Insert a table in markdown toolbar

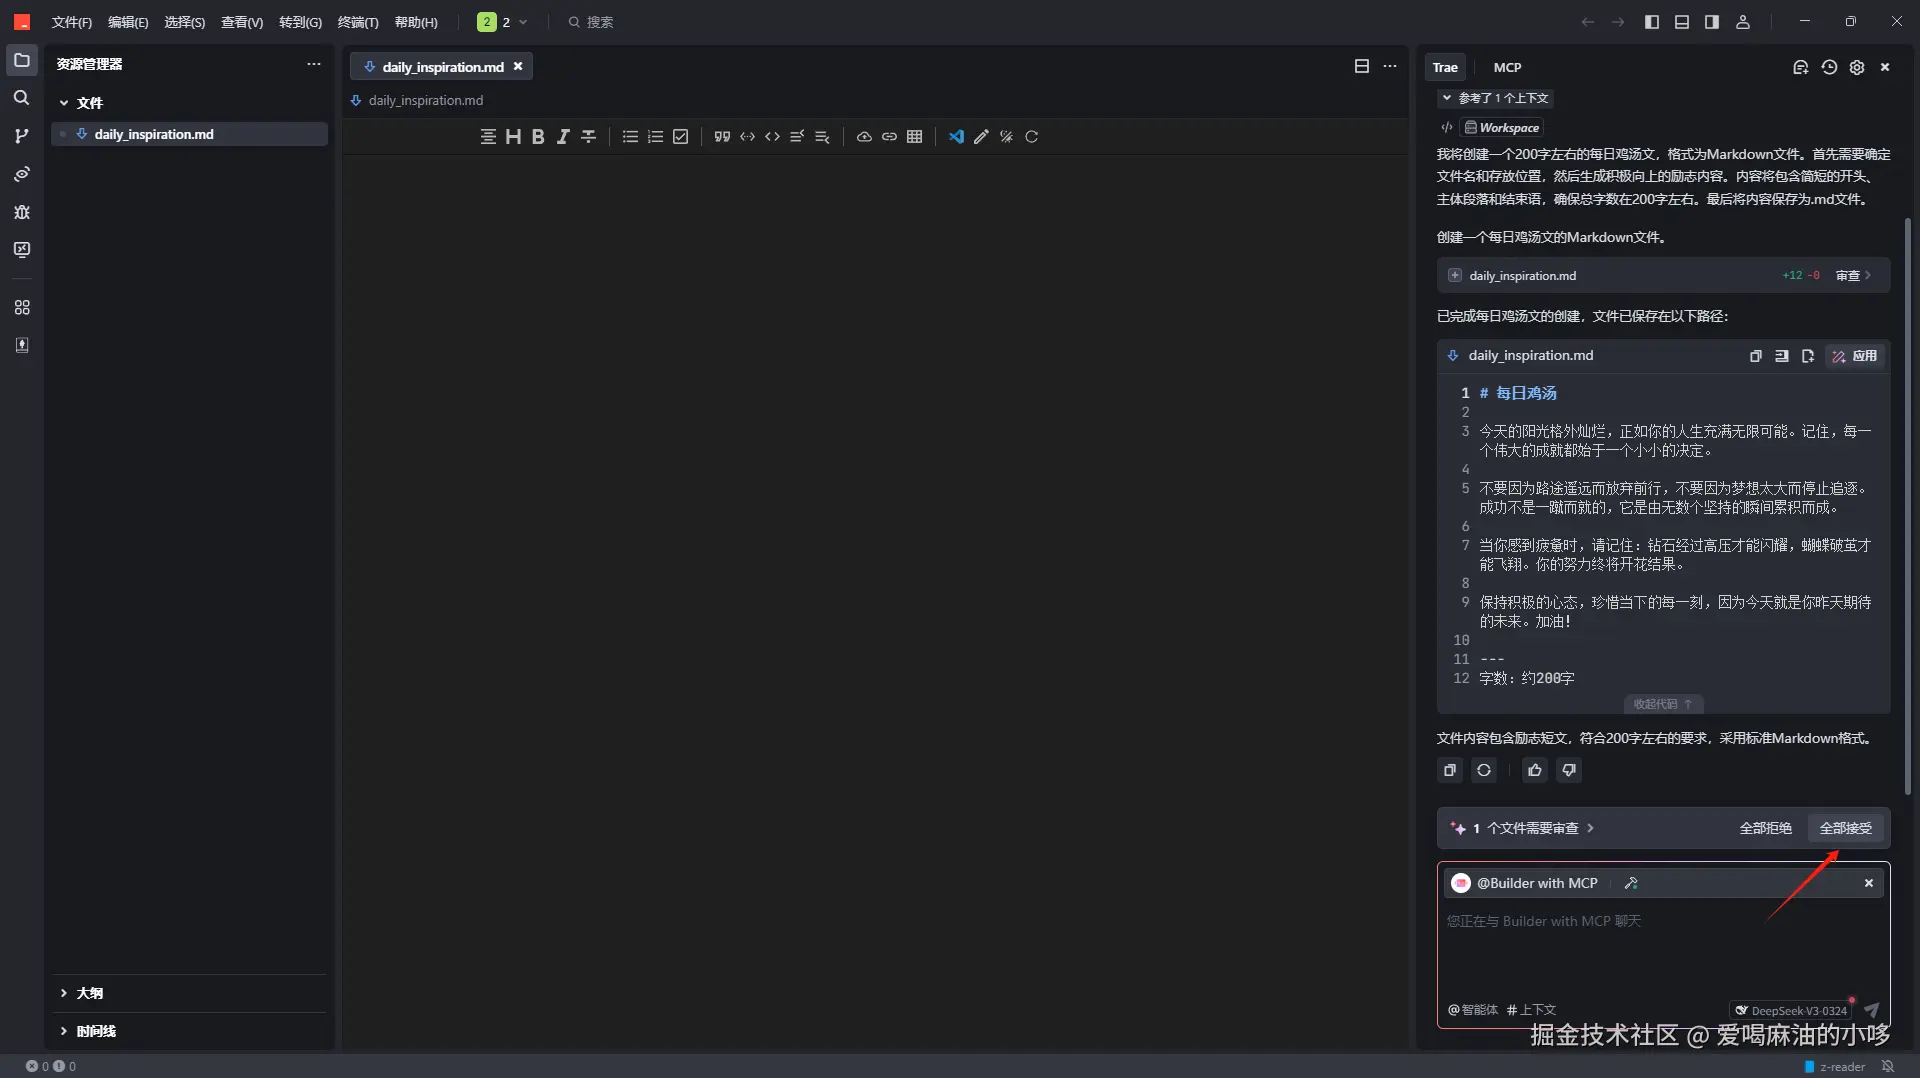(x=914, y=137)
